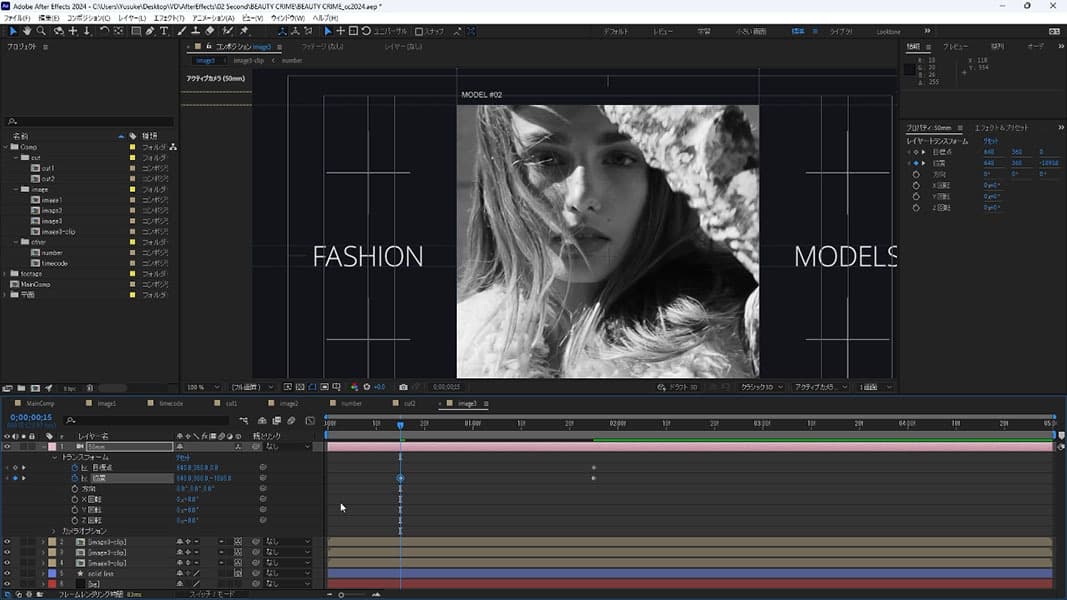Select the Hand tool in toolbar
The image size is (1067, 600).
(x=27, y=31)
